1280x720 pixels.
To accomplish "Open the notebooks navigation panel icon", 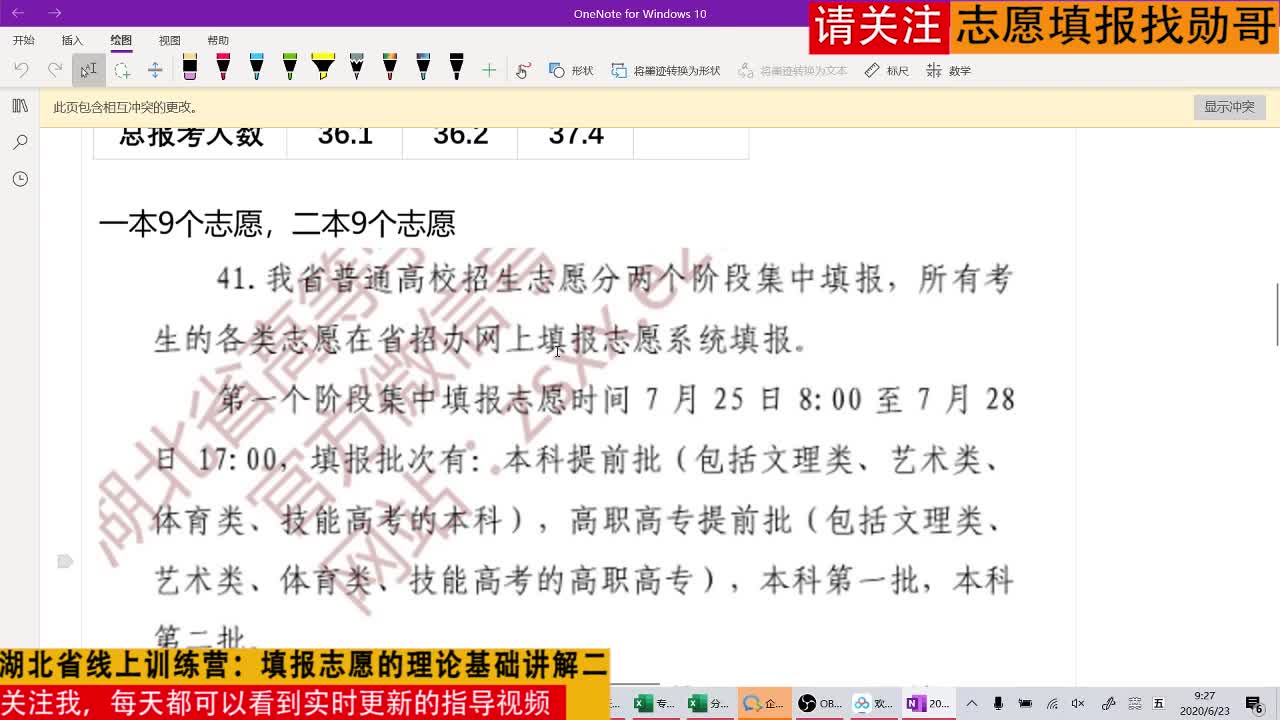I will tap(20, 106).
